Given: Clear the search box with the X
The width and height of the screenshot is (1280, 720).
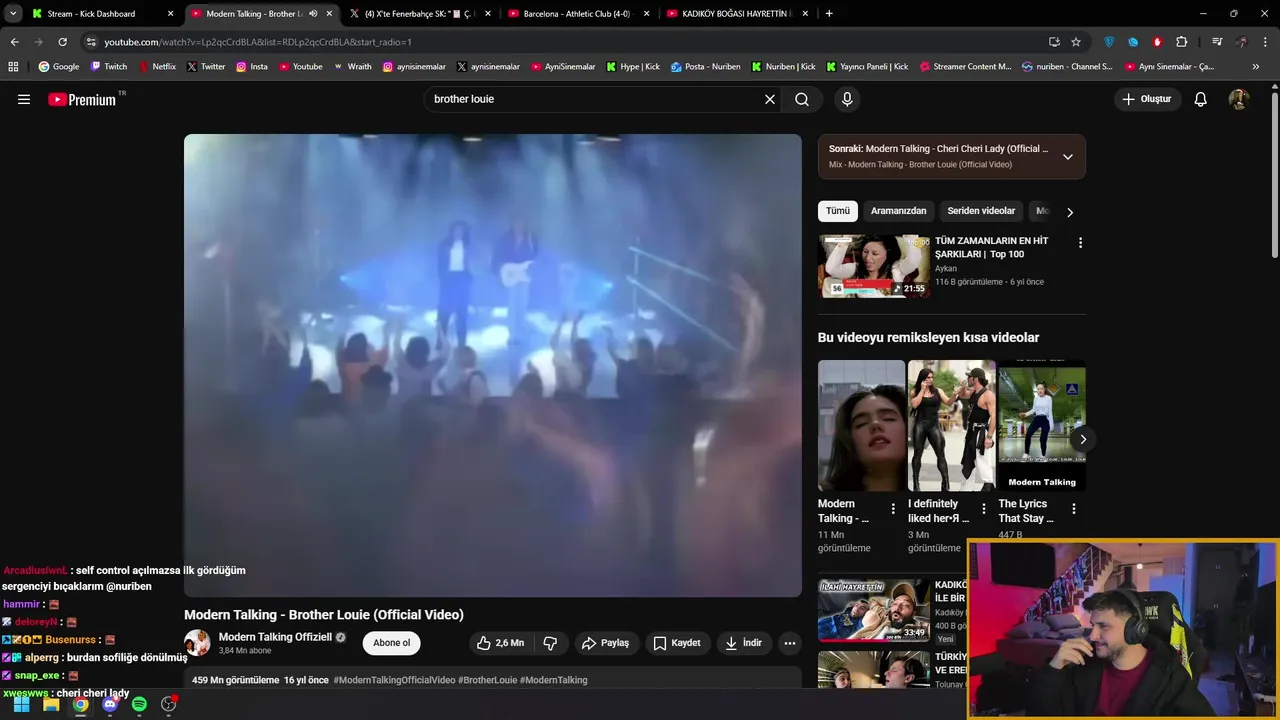Looking at the screenshot, I should pos(770,99).
